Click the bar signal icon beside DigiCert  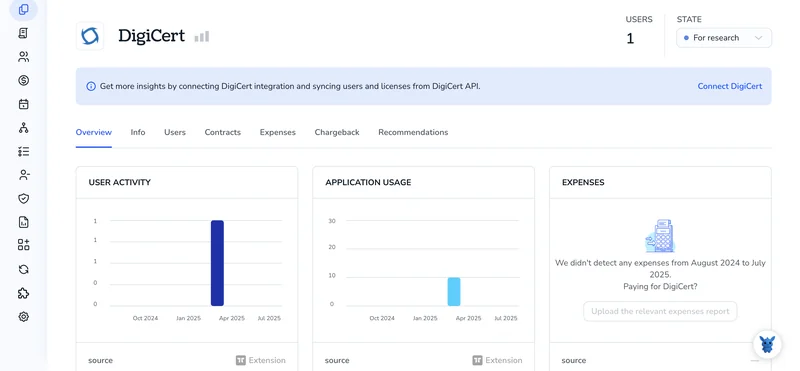202,36
